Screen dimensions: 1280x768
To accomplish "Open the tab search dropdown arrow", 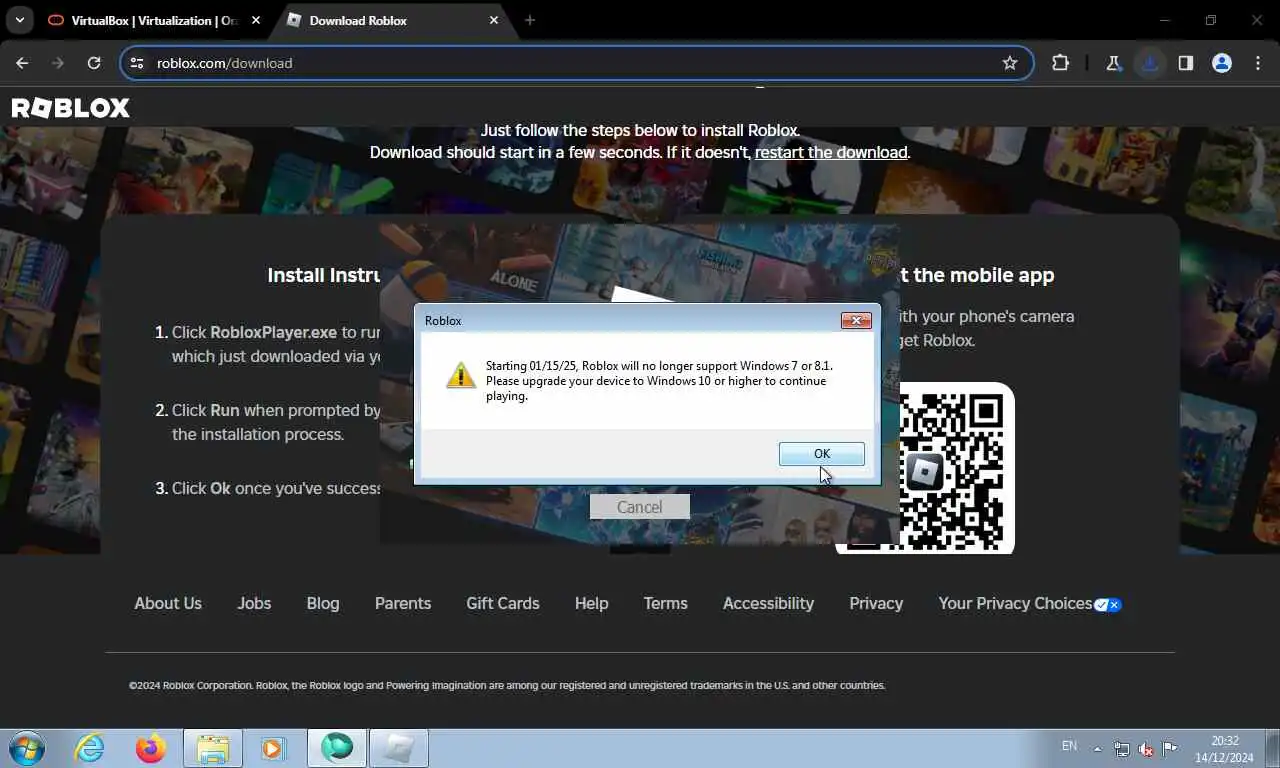I will click(19, 20).
